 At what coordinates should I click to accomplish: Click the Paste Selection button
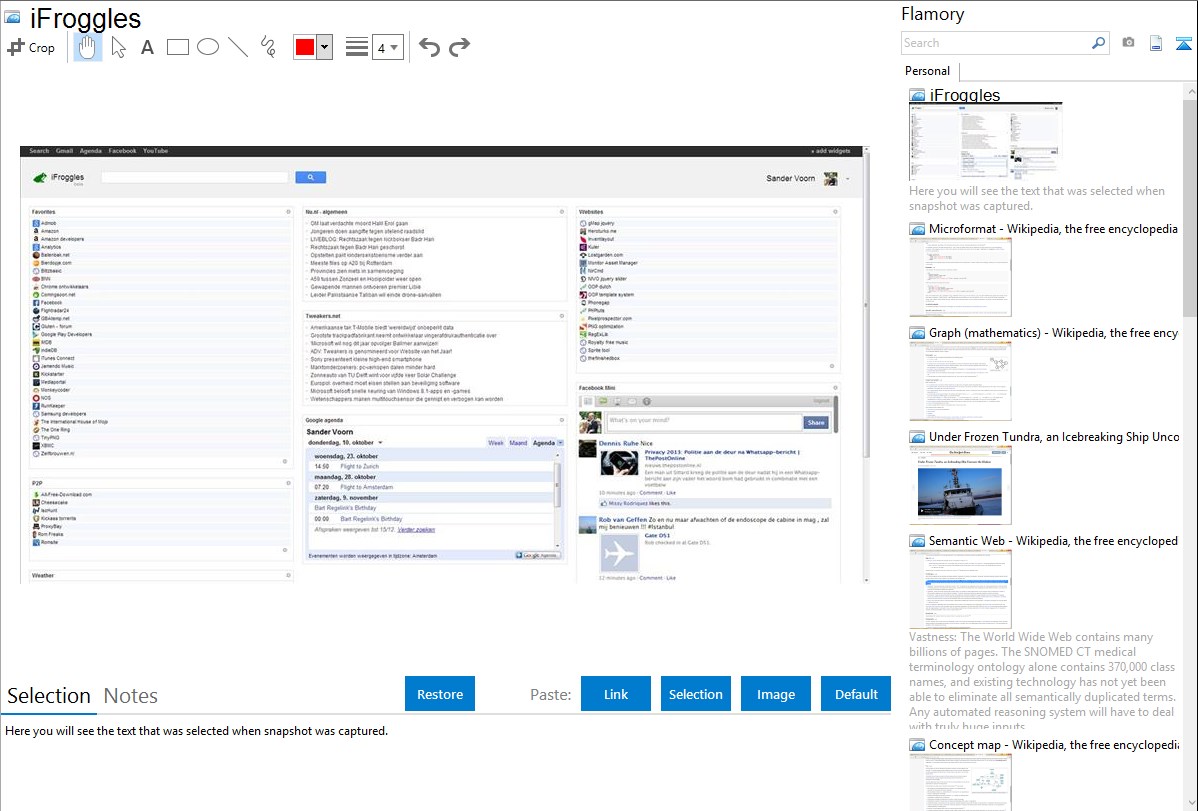click(x=696, y=694)
